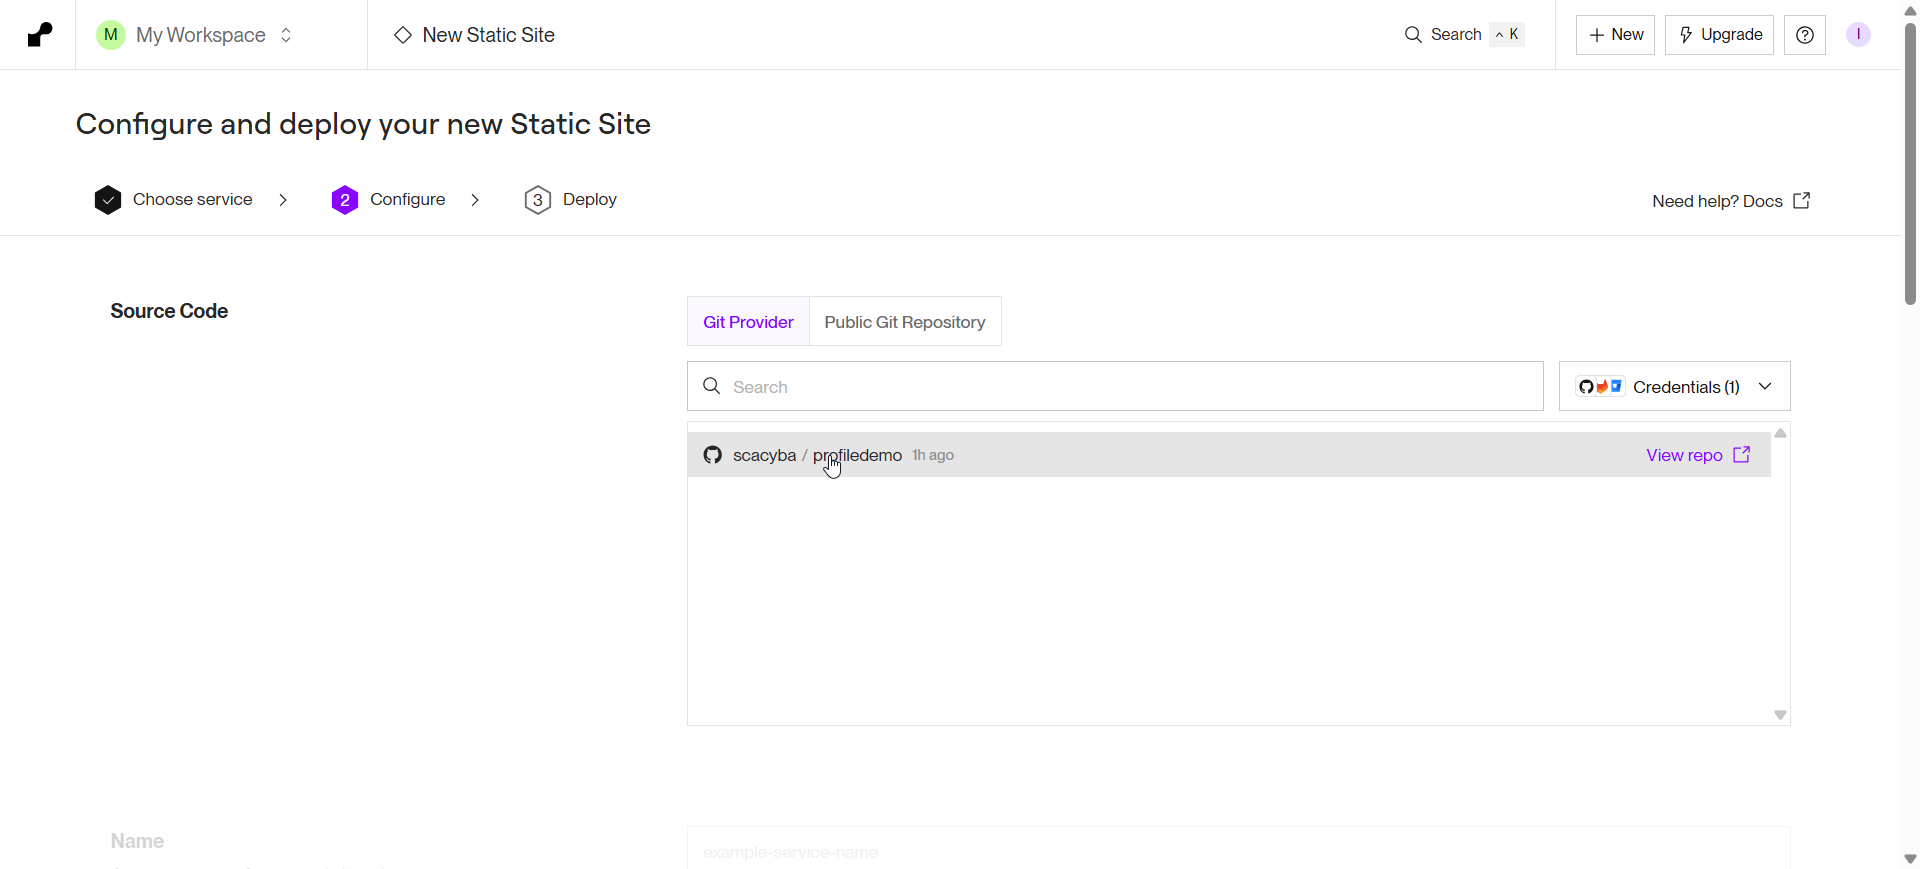The height and width of the screenshot is (869, 1920).
Task: Switch to Public Git Repository tab
Action: tap(905, 321)
